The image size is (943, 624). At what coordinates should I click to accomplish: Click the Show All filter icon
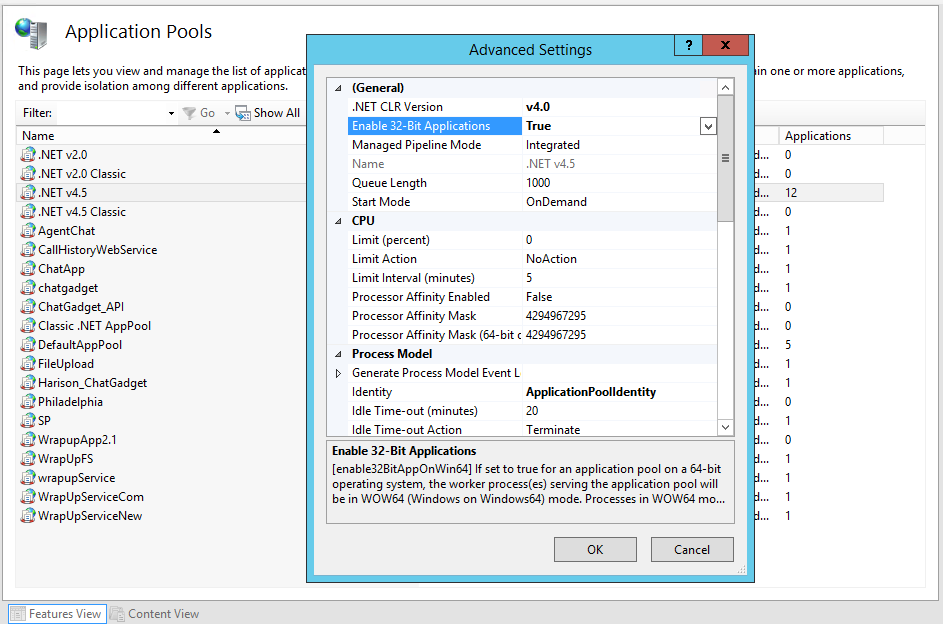(243, 113)
